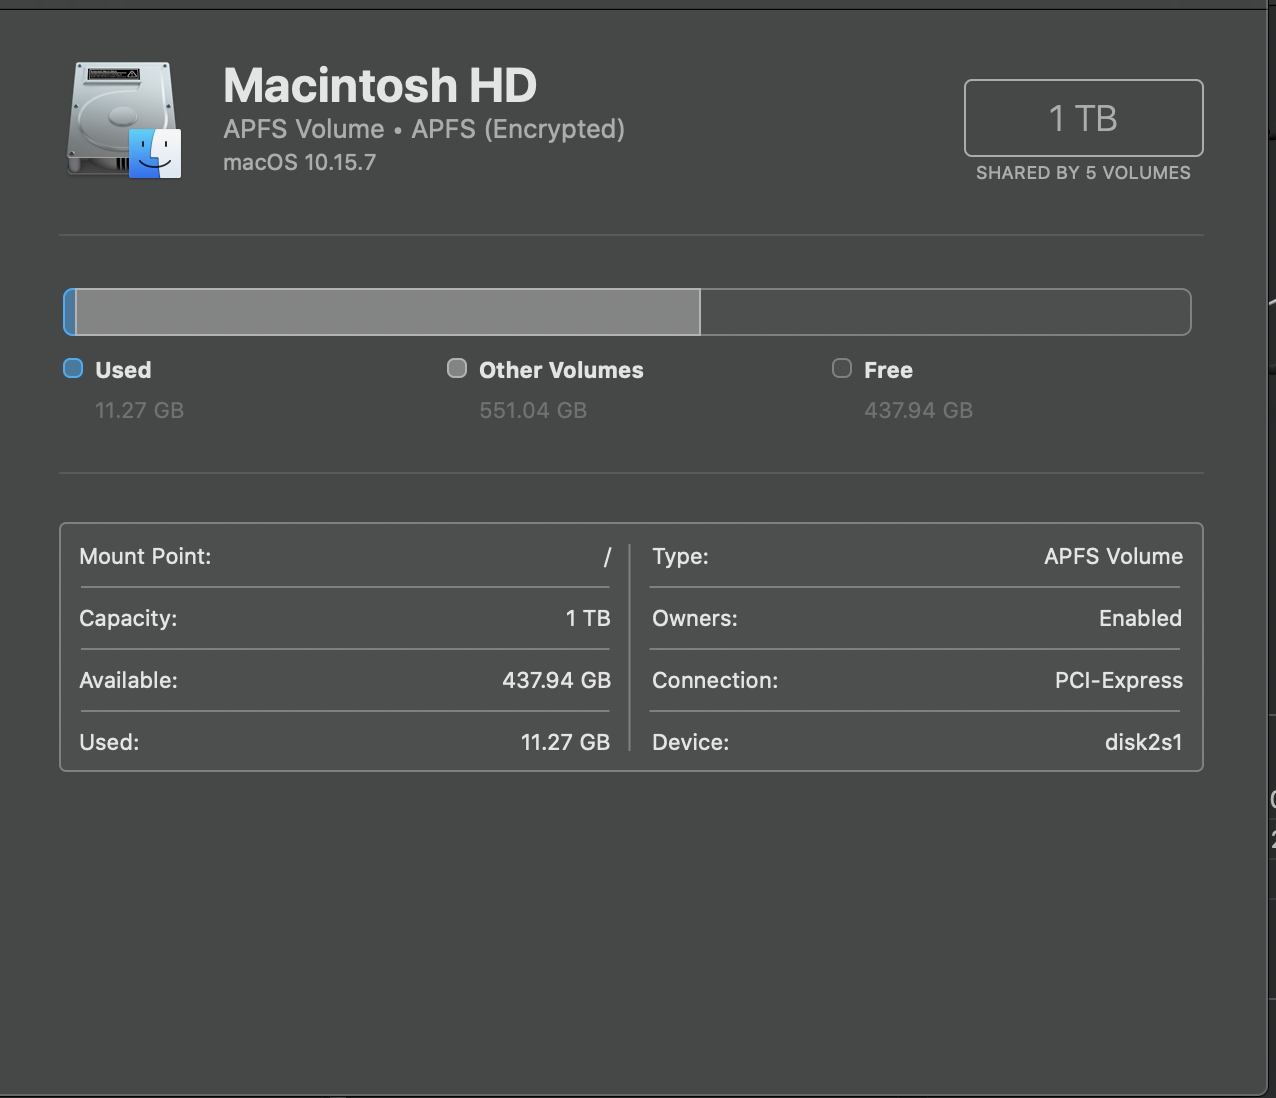This screenshot has height=1098, width=1276.
Task: Click the blue Used legend swatch
Action: coord(73,368)
